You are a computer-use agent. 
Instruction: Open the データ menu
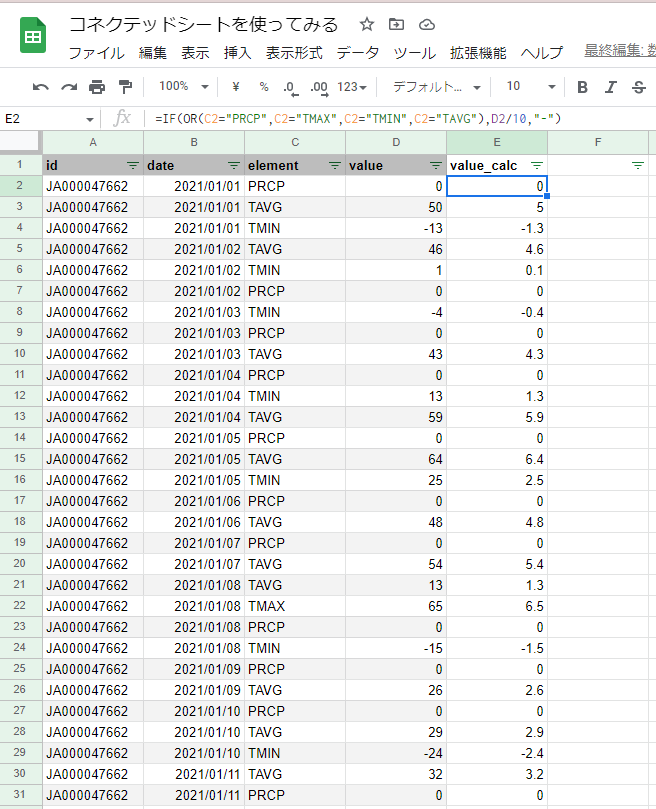click(358, 53)
